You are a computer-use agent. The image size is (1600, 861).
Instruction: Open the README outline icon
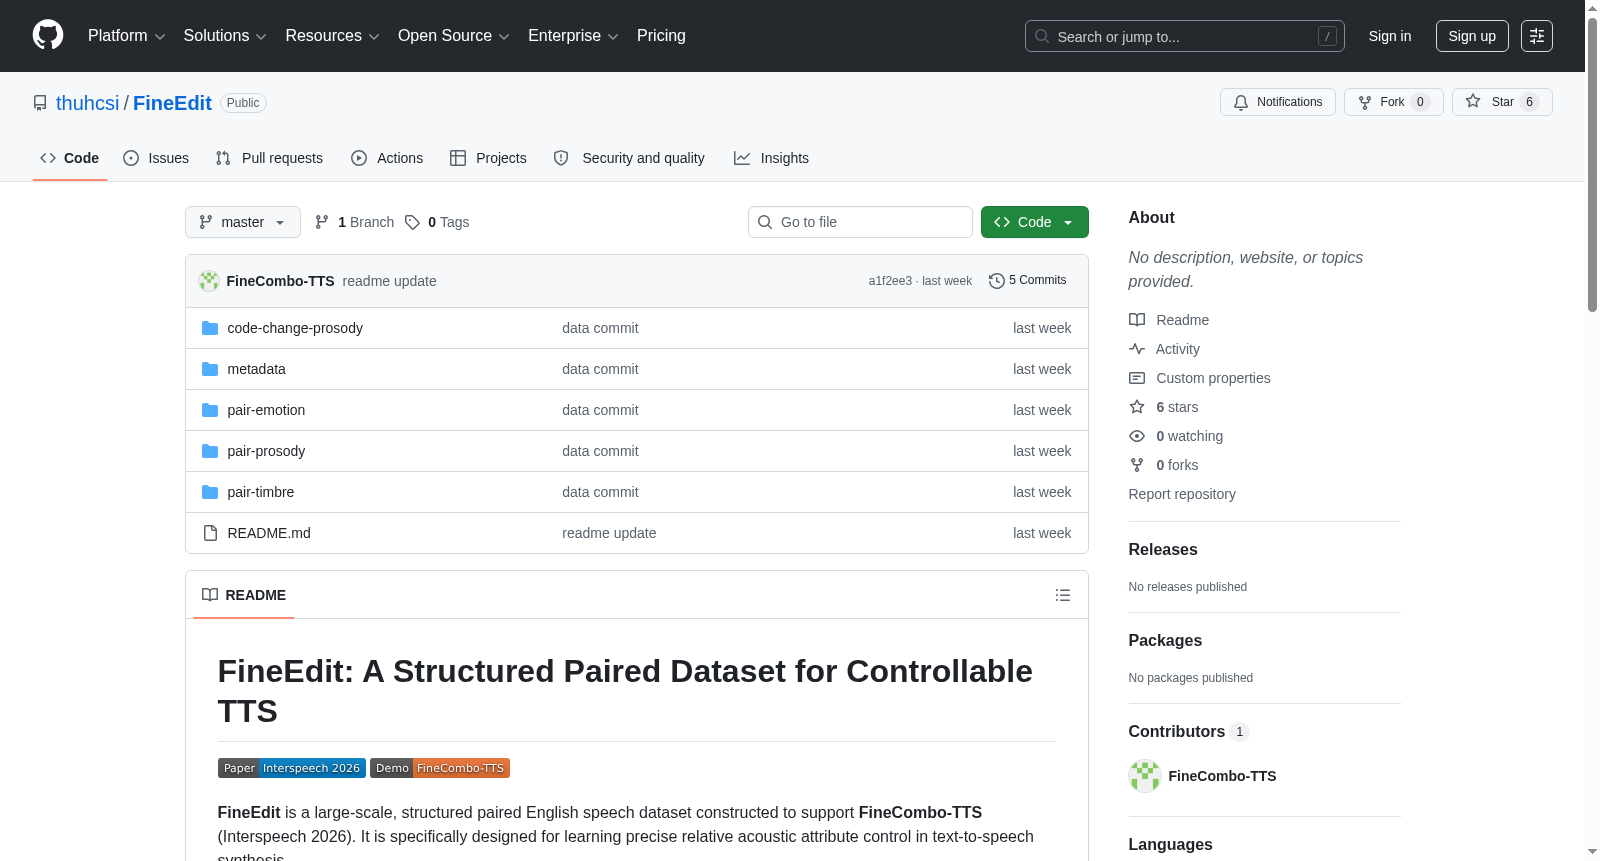[1063, 595]
